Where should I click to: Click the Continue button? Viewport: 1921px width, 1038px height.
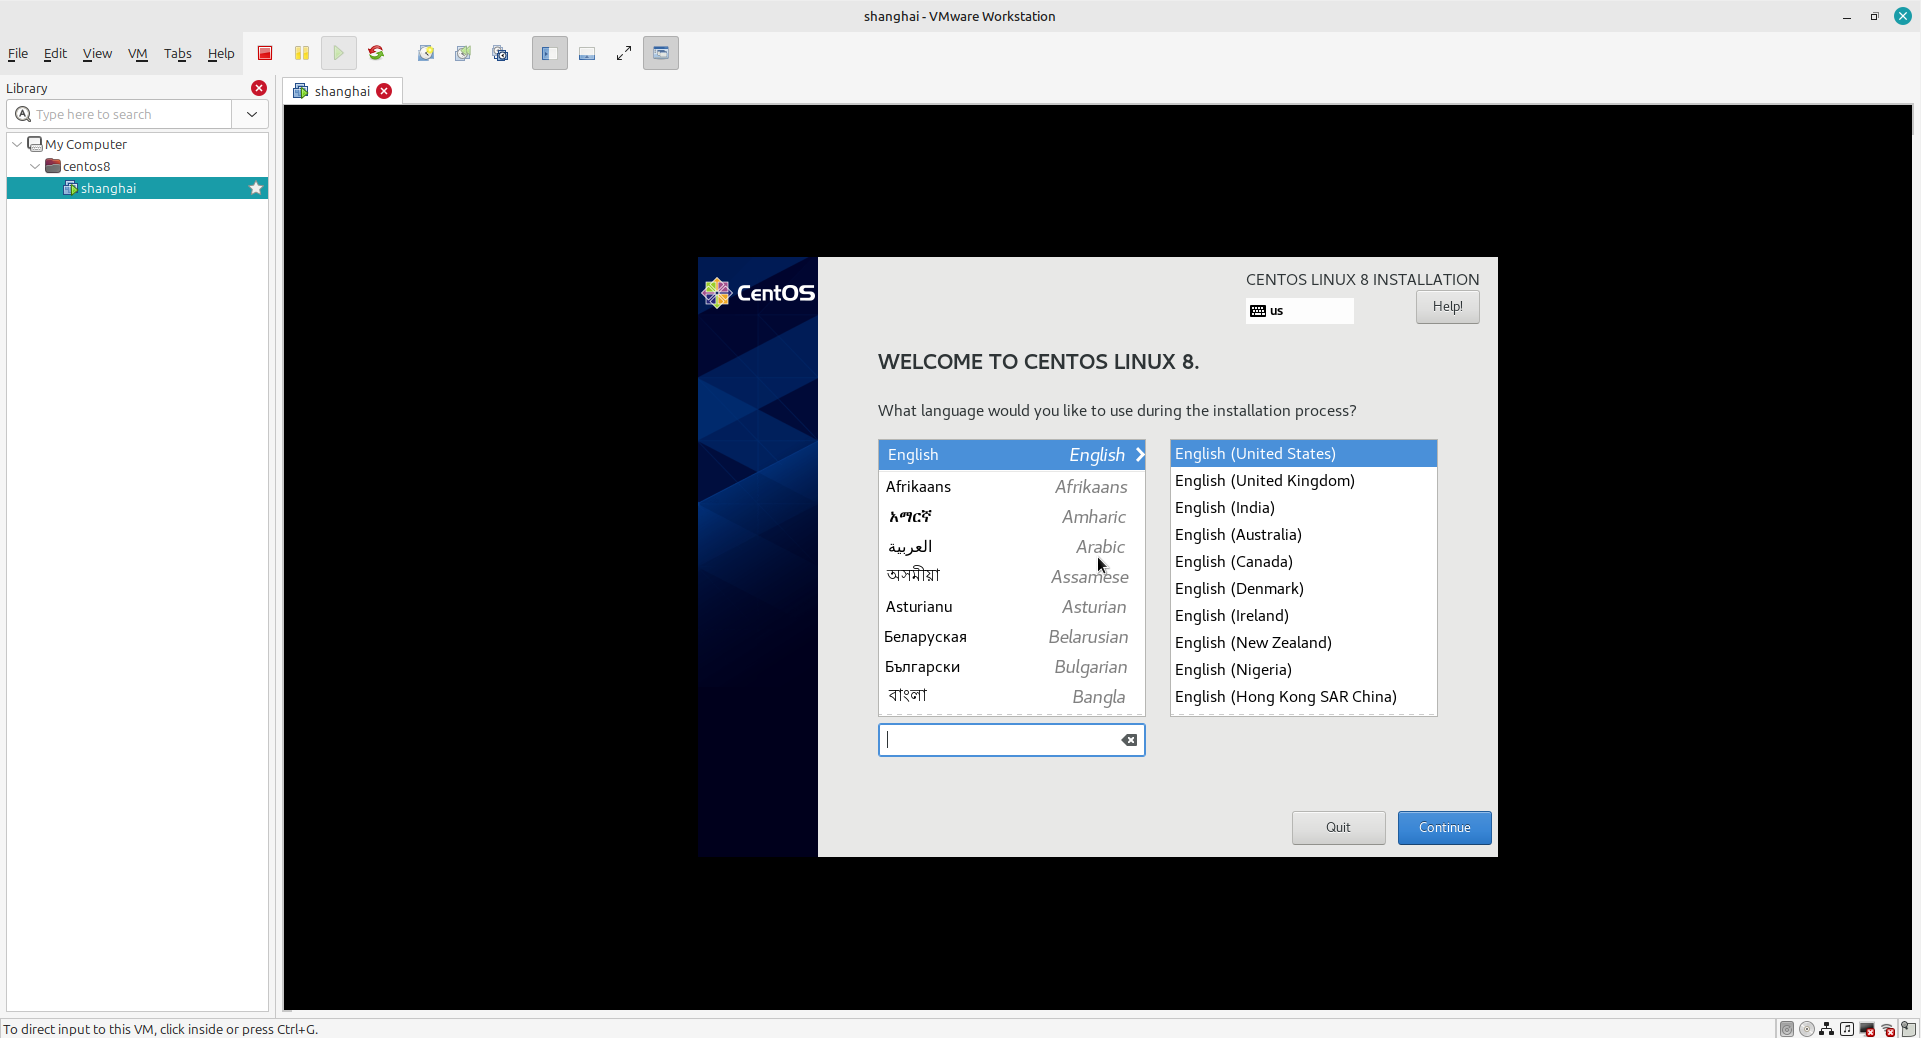click(1444, 828)
